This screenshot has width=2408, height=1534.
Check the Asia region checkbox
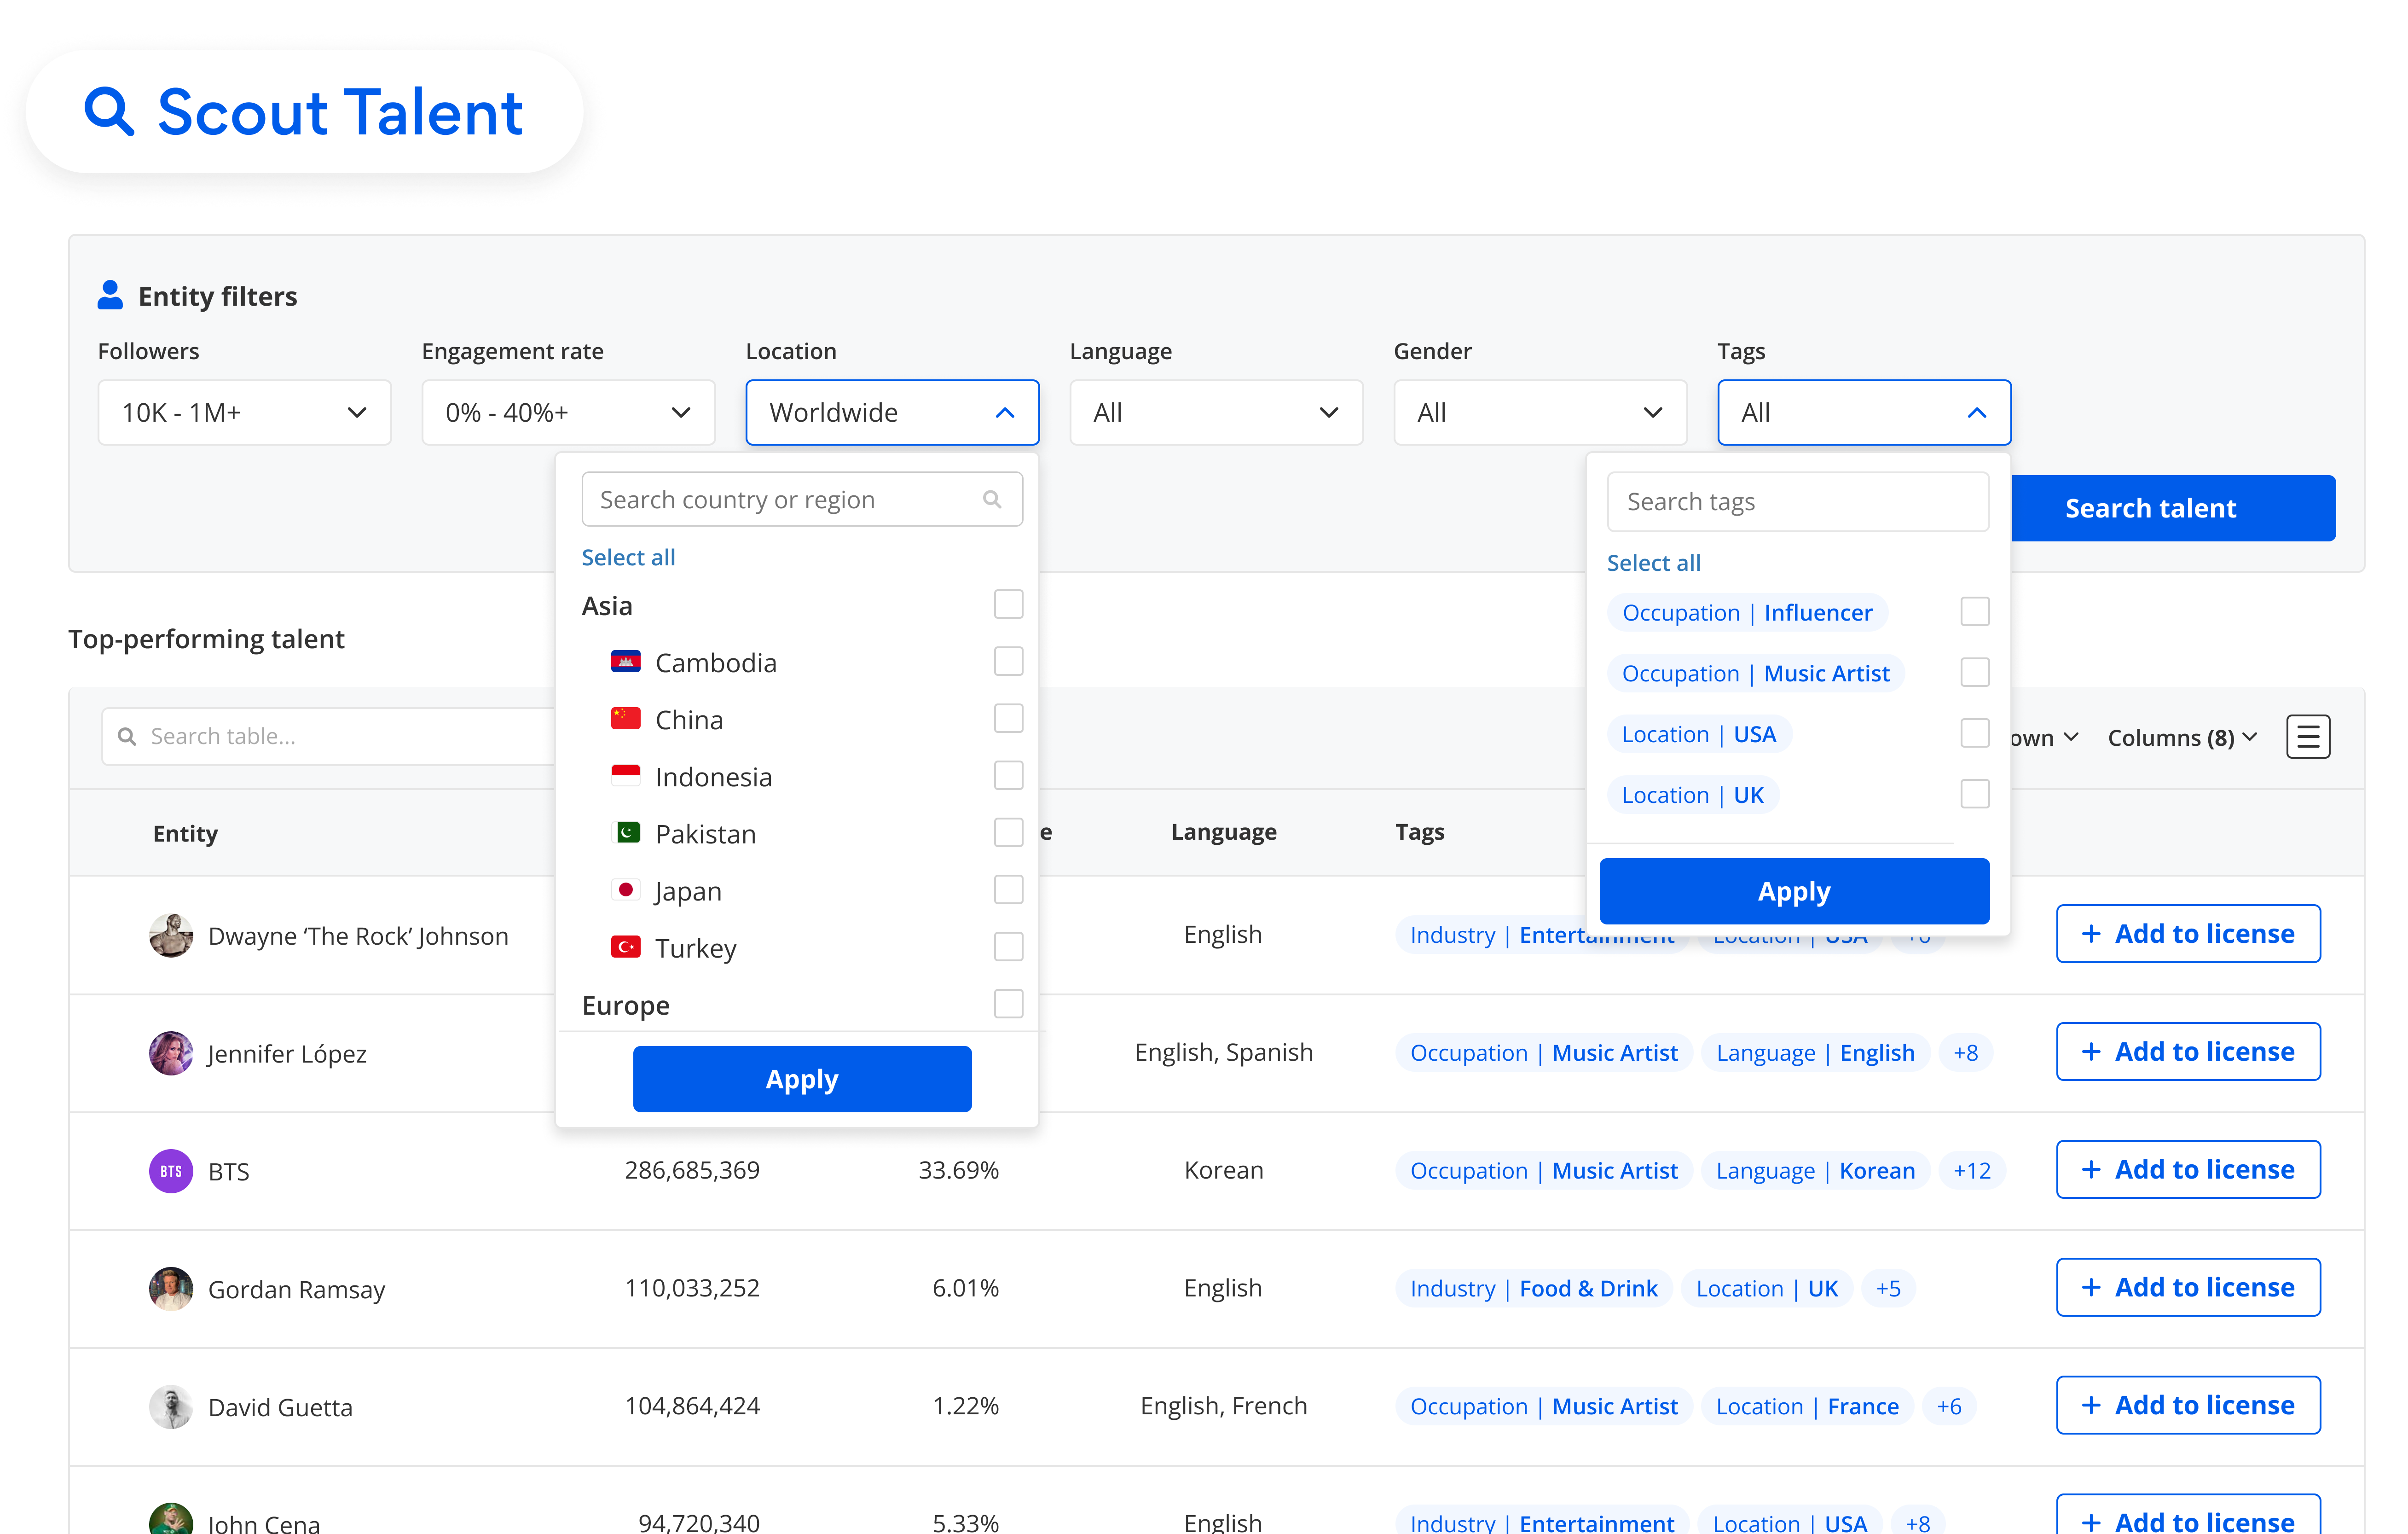pos(1008,604)
